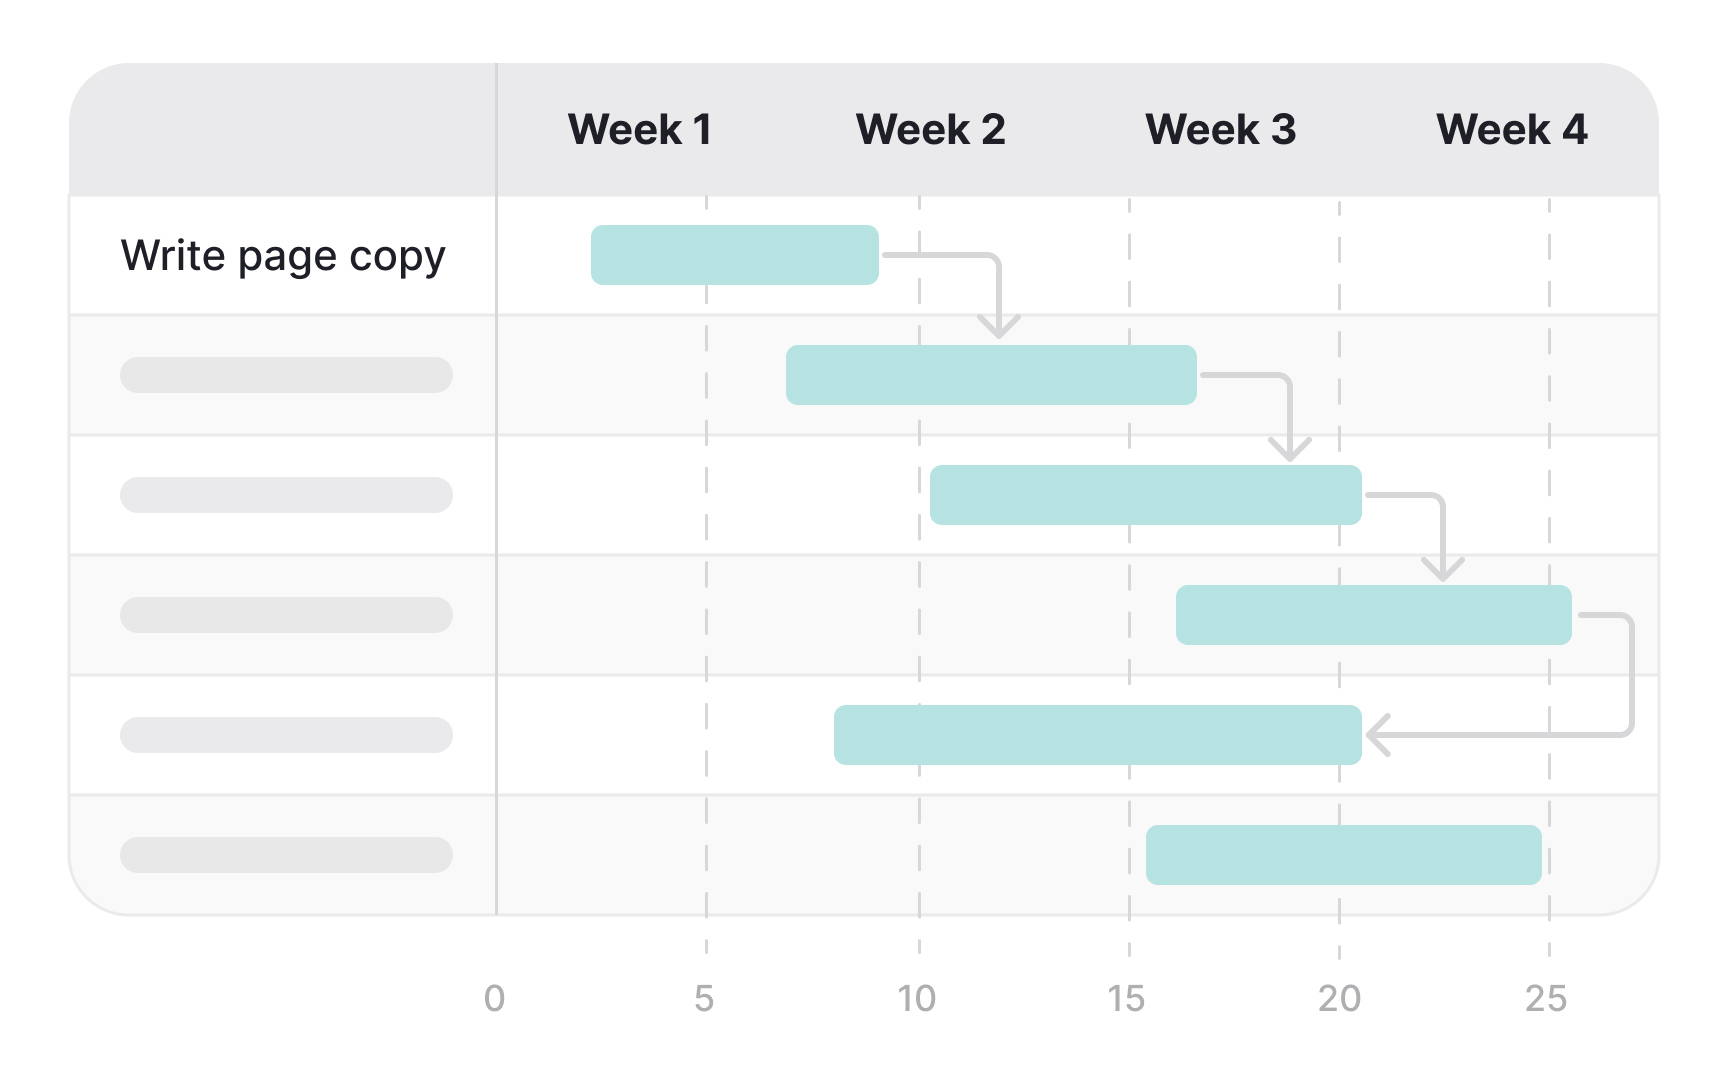1728x1080 pixels.
Task: Open the Week 3 column header
Action: 1220,130
